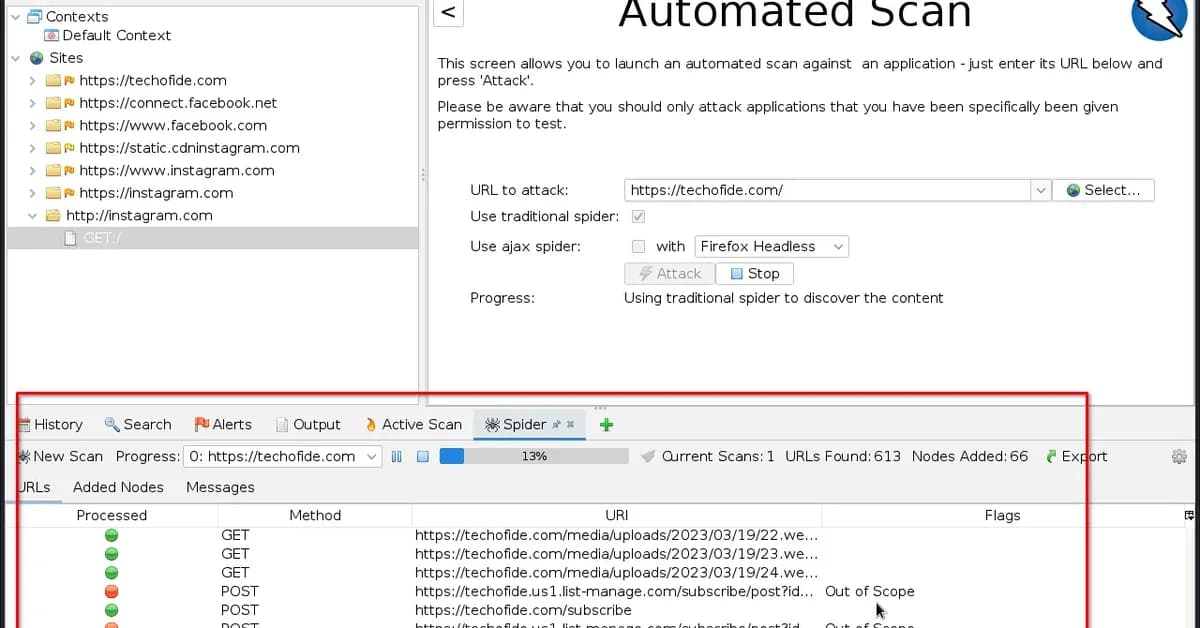Switch to the Active Scan tab
1200x628 pixels.
pos(413,424)
